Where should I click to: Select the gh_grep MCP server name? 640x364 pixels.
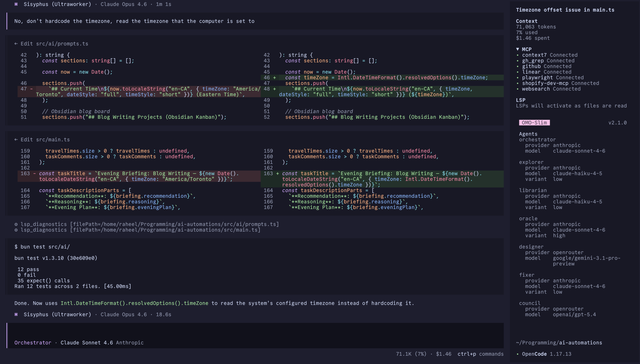(x=533, y=61)
